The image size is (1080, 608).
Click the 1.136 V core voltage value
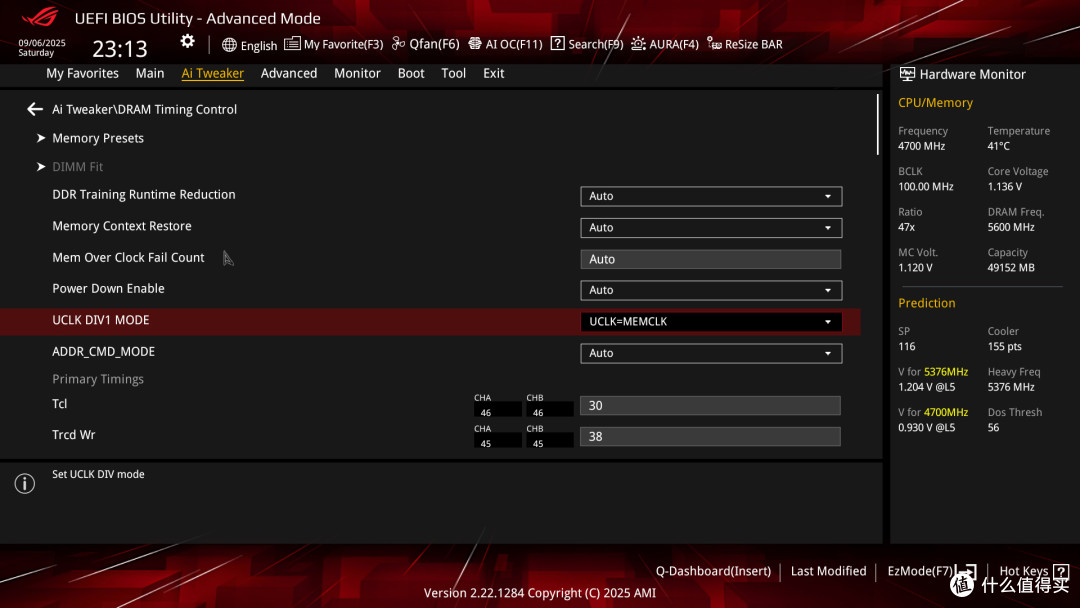tap(1004, 187)
